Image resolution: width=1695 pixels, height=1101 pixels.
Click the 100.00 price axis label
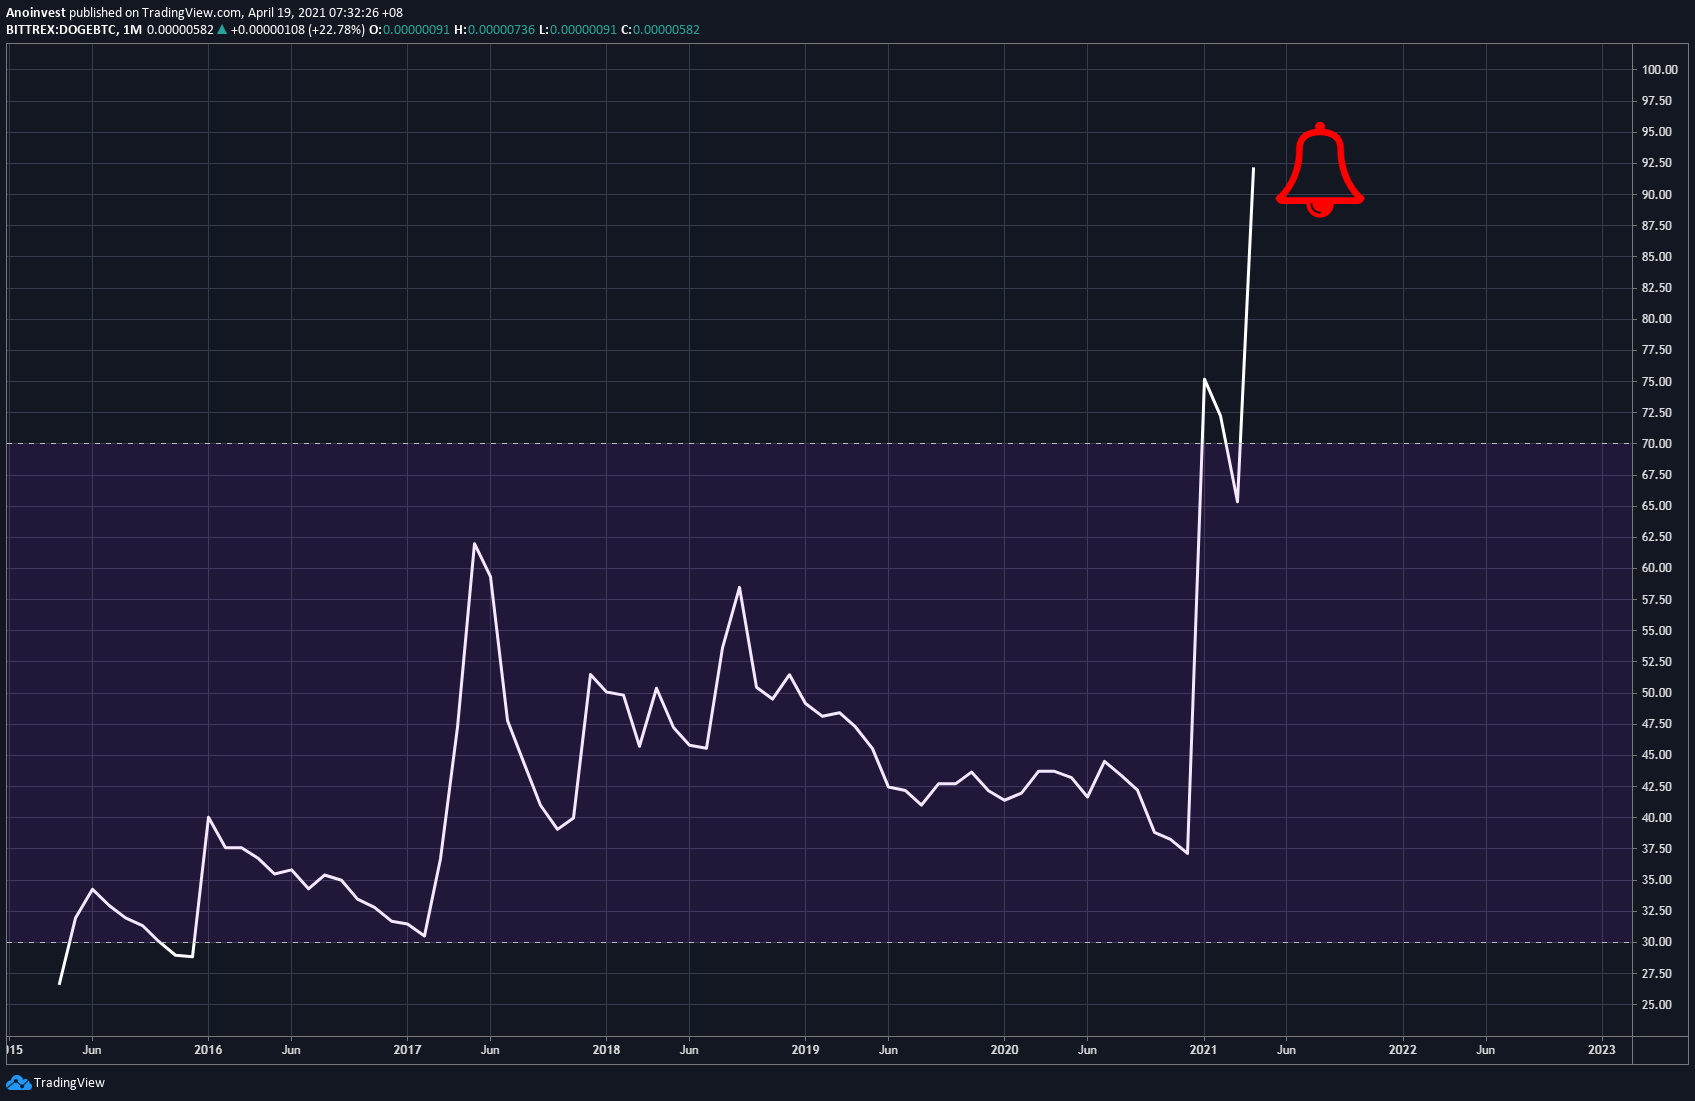[x=1659, y=70]
